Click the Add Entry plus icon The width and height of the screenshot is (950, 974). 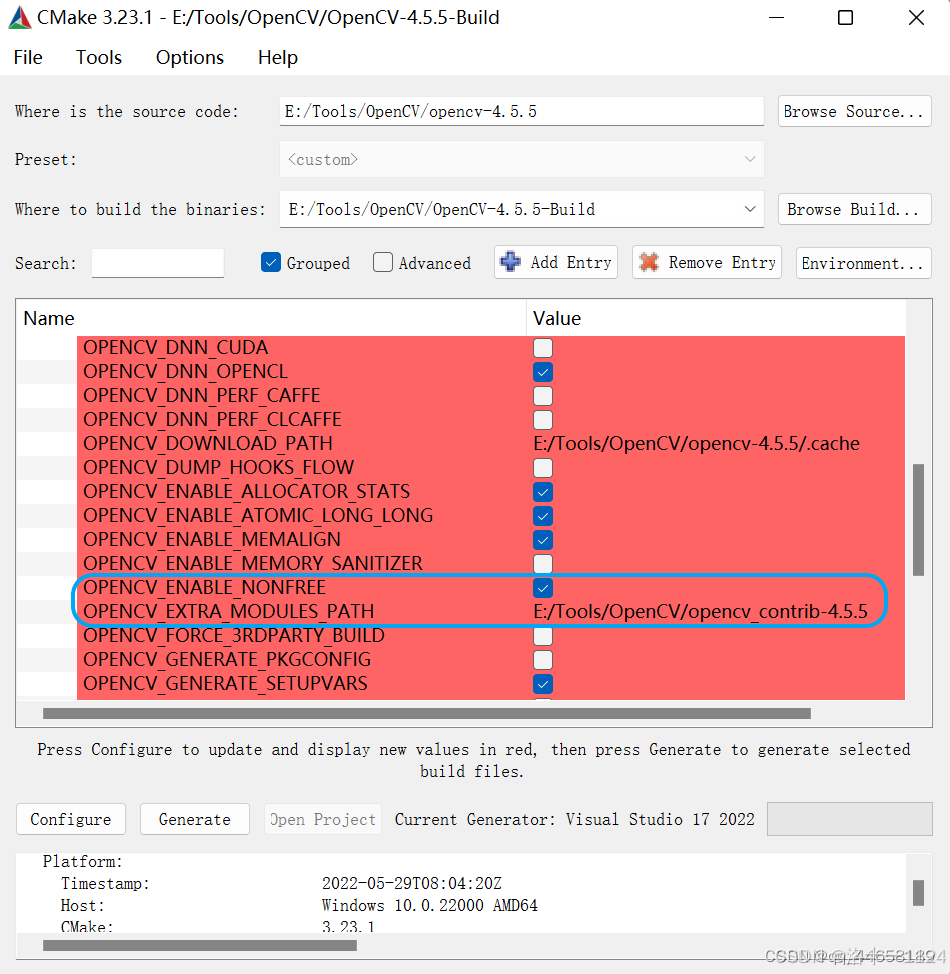pos(512,262)
